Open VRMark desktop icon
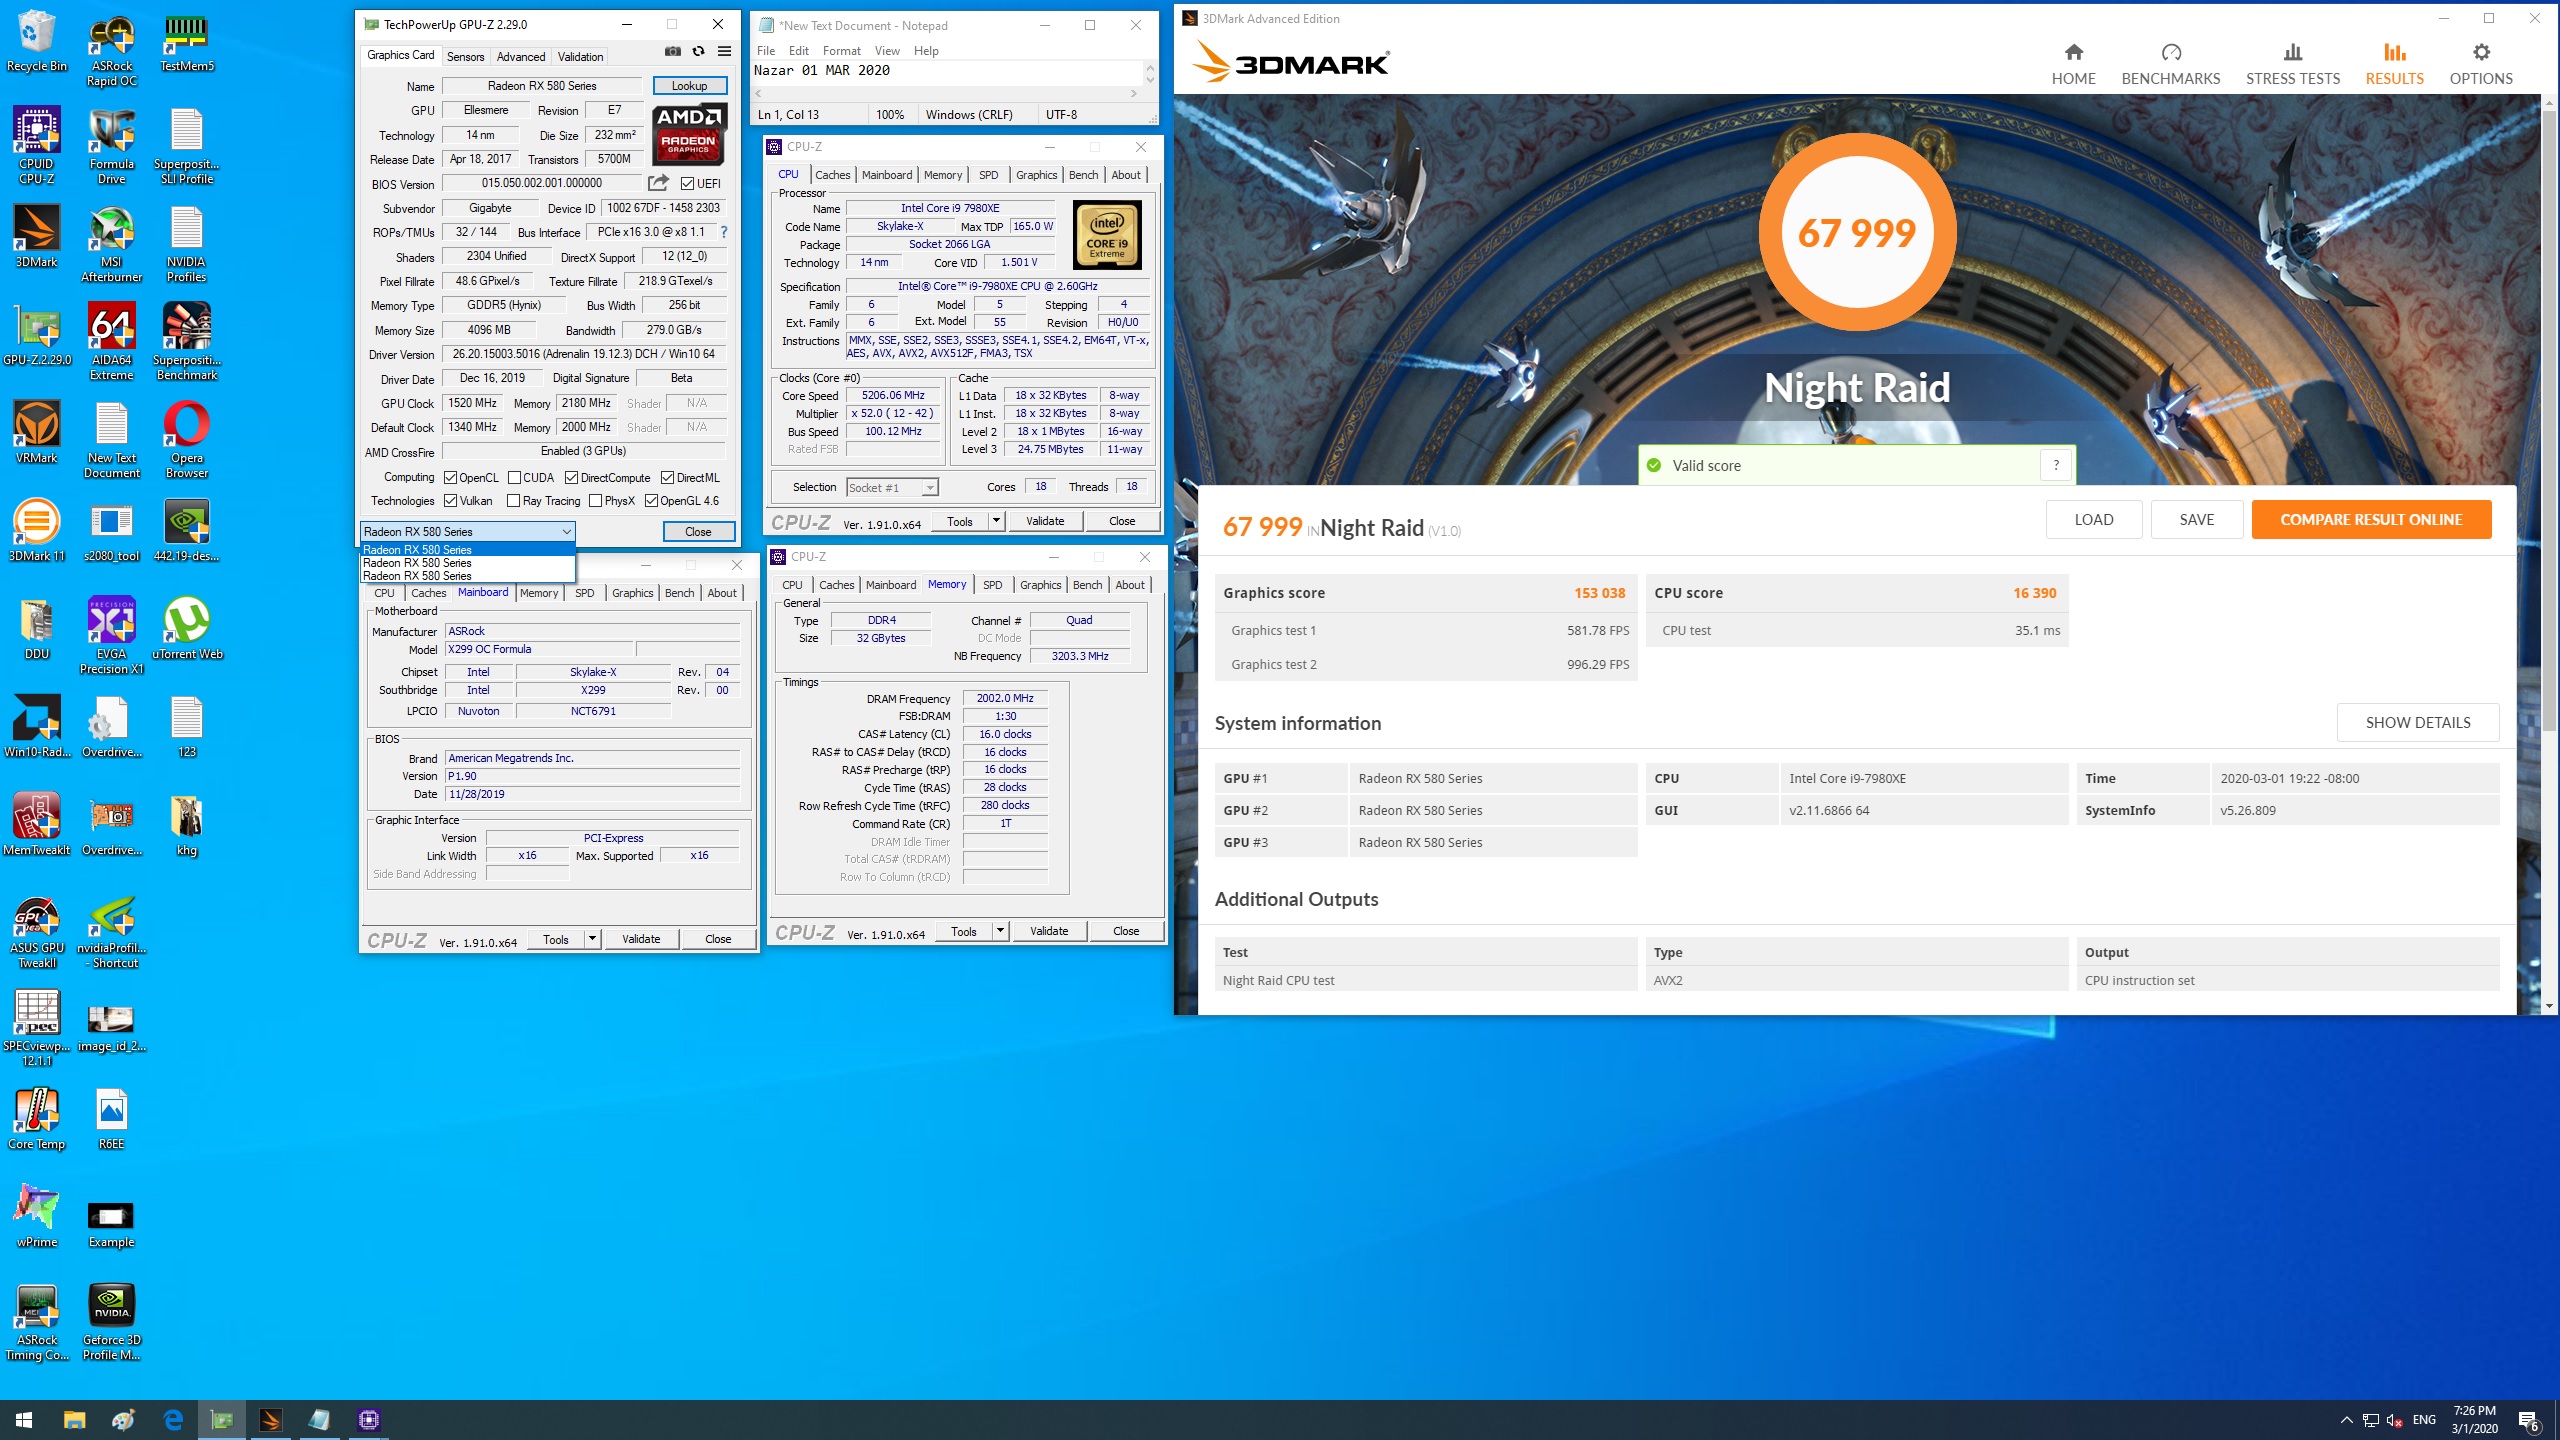The image size is (2560, 1440). pyautogui.click(x=37, y=432)
